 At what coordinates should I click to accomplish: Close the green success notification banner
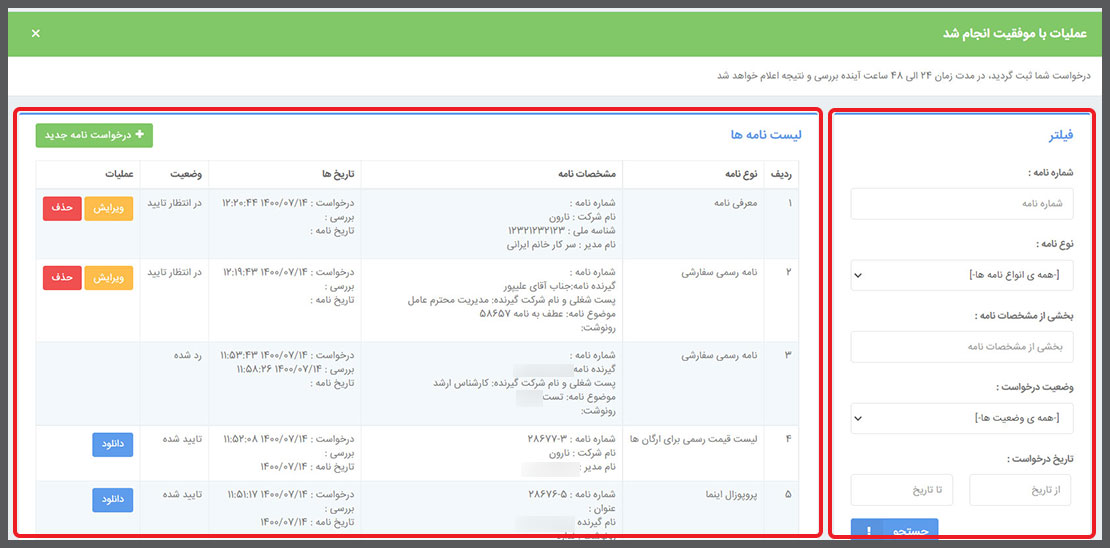[x=36, y=33]
